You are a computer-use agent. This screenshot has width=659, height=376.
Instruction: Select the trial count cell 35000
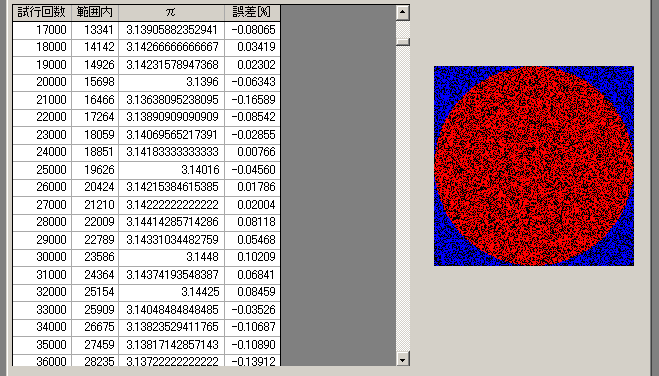coord(42,344)
